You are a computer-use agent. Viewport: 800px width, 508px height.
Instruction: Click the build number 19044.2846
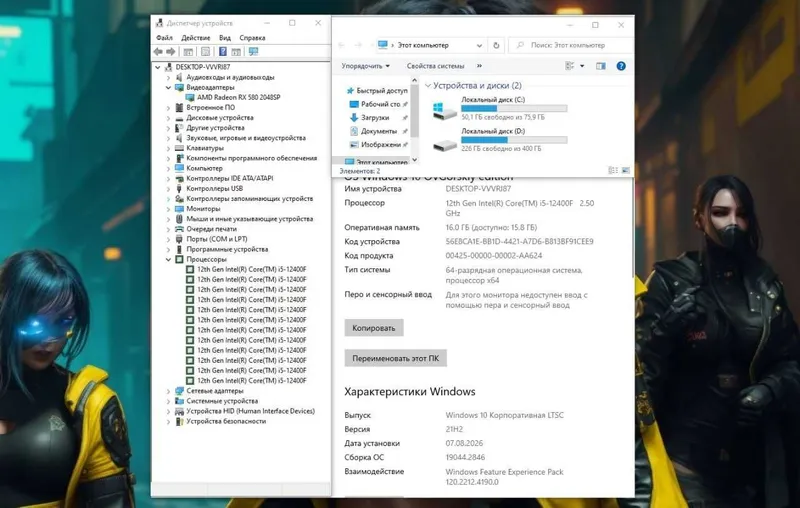[465, 458]
